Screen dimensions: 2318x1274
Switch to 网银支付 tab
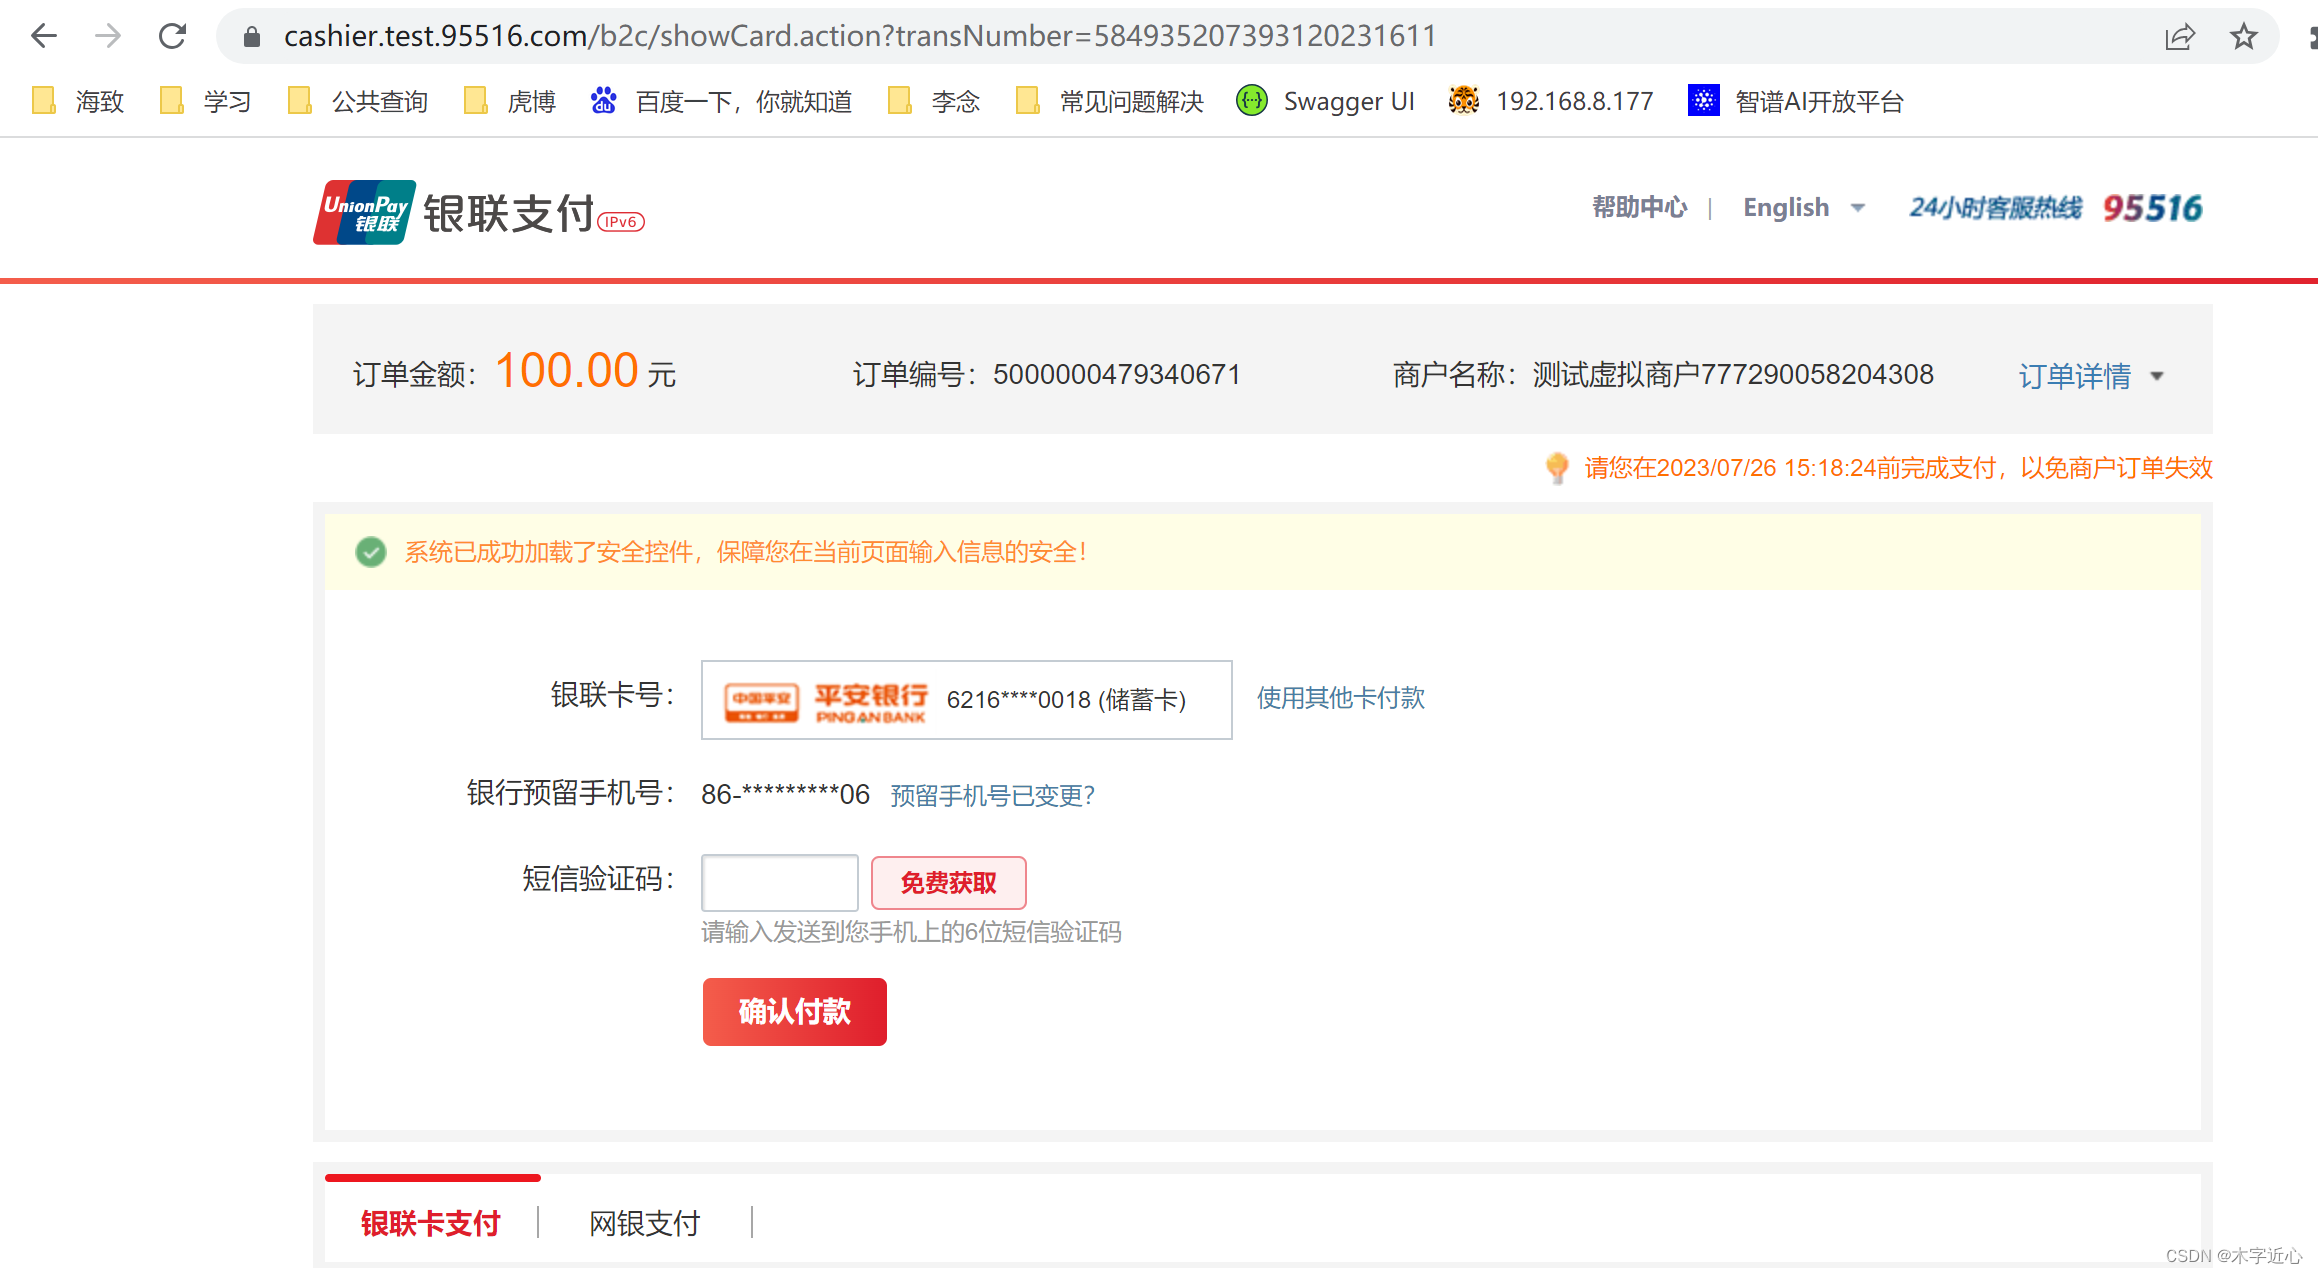pyautogui.click(x=645, y=1223)
